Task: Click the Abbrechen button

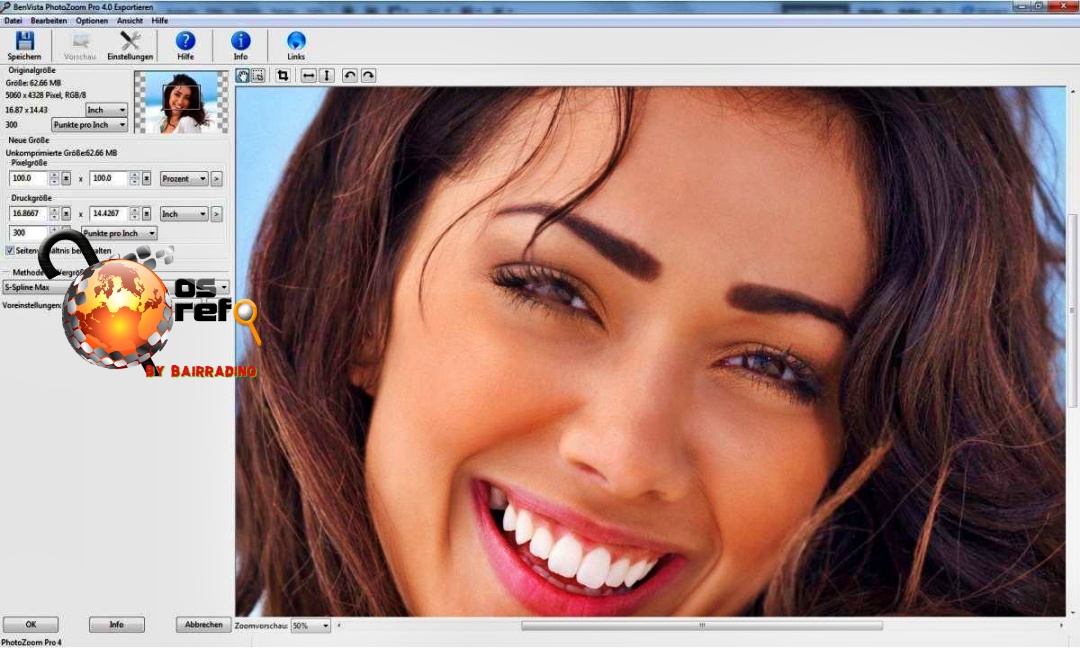Action: click(x=203, y=625)
